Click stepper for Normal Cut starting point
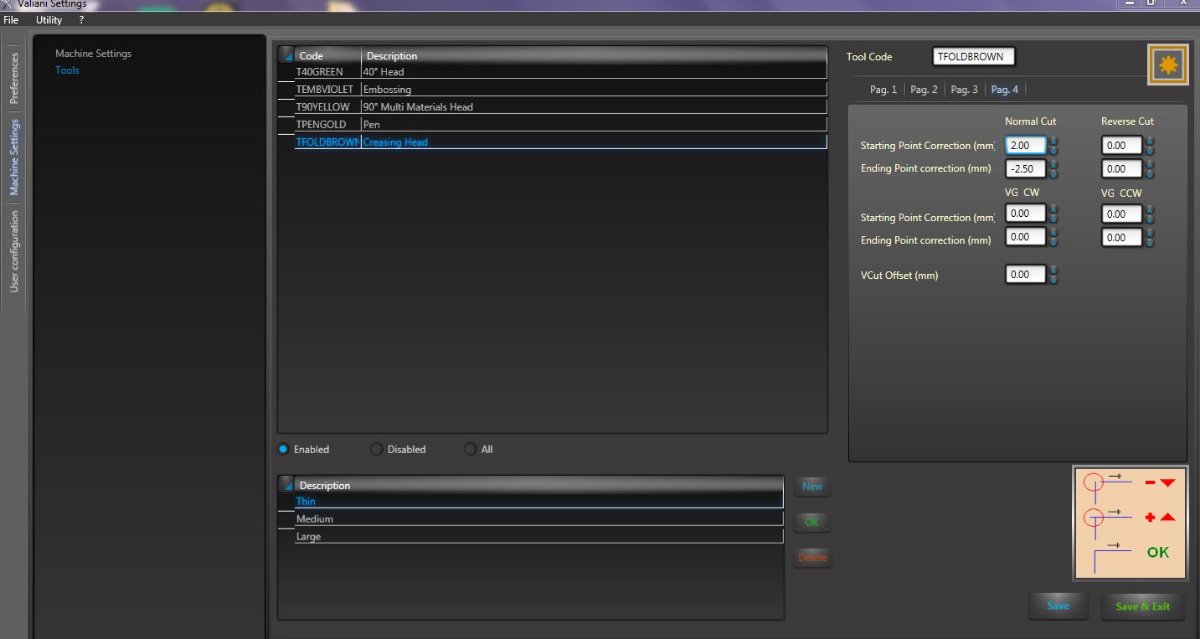The width and height of the screenshot is (1200, 639). click(x=1053, y=146)
